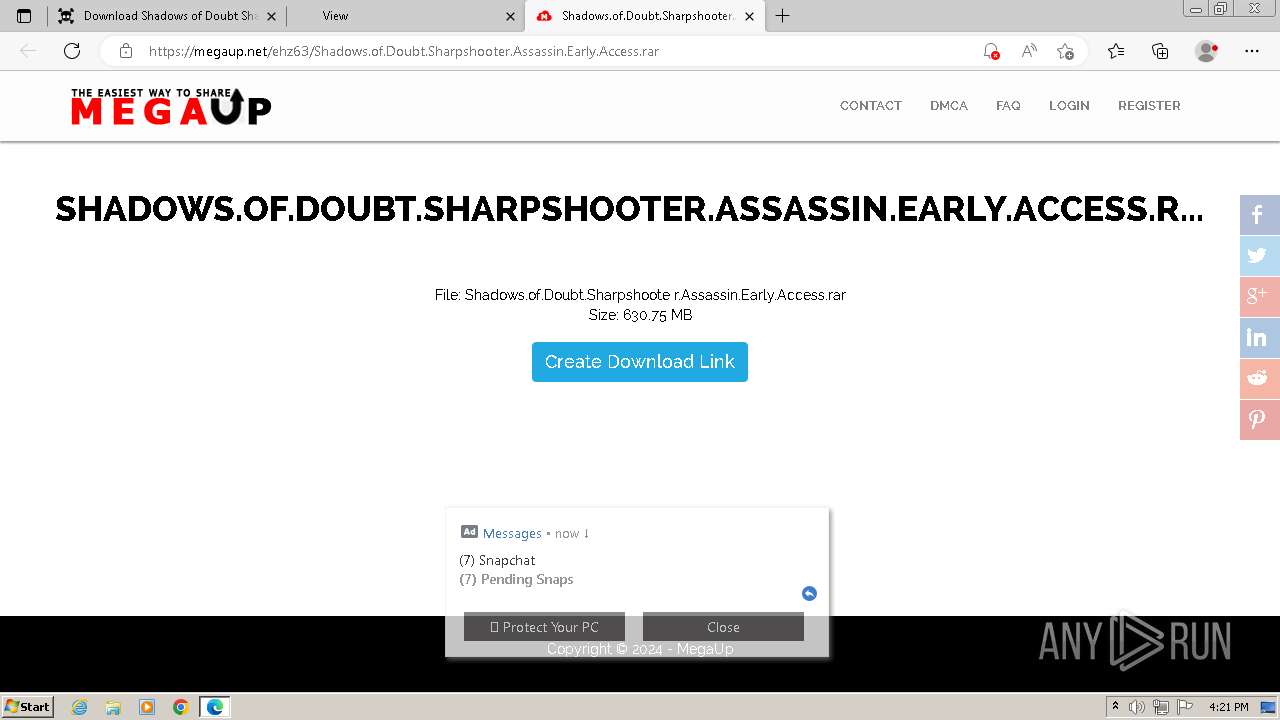Click the blue reply arrow icon in ad
This screenshot has width=1280, height=720.
809,593
